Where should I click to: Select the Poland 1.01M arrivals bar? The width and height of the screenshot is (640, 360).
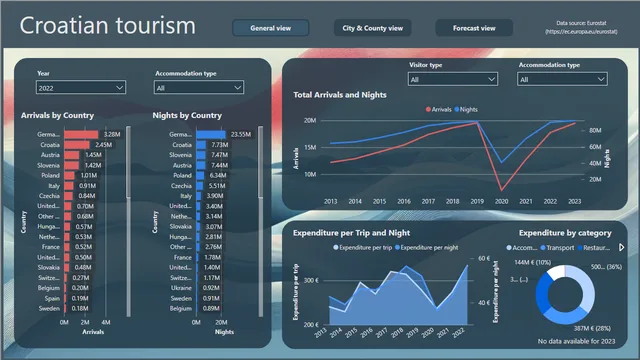pyautogui.click(x=69, y=176)
